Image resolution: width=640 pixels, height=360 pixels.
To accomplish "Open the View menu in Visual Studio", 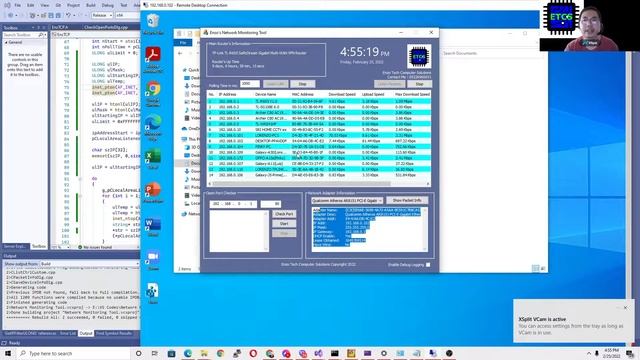I will [x=44, y=5].
